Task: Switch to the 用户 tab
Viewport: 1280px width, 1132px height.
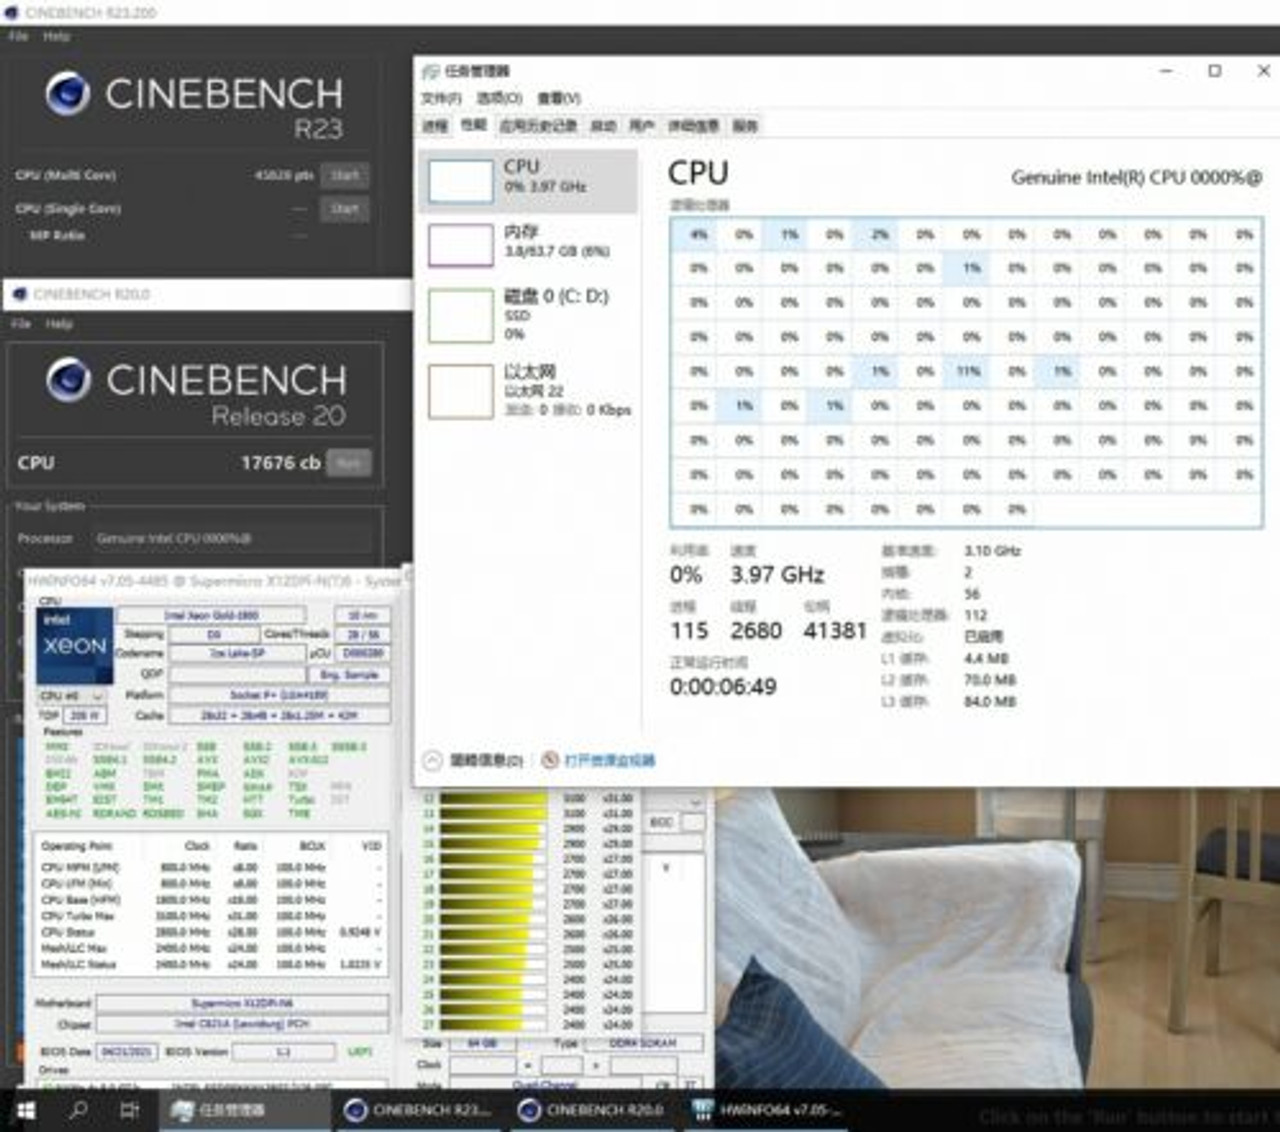Action: point(641,126)
